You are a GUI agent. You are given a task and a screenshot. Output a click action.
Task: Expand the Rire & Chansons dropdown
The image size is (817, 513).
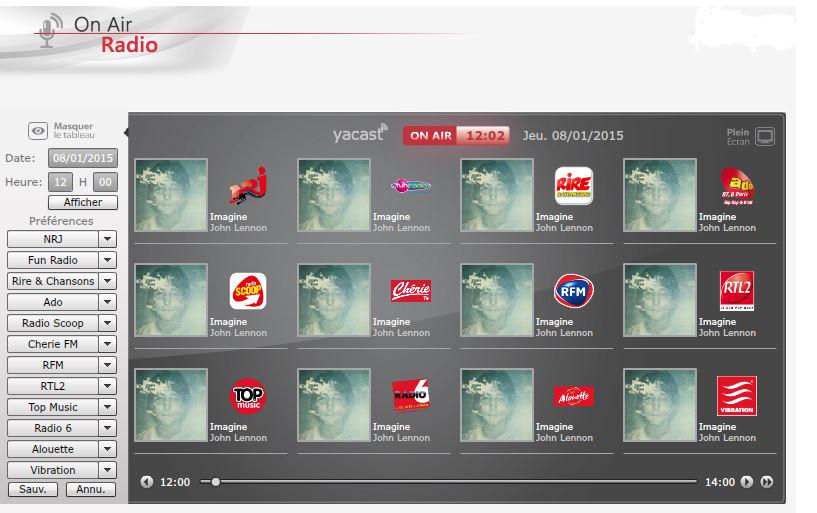pyautogui.click(x=107, y=281)
